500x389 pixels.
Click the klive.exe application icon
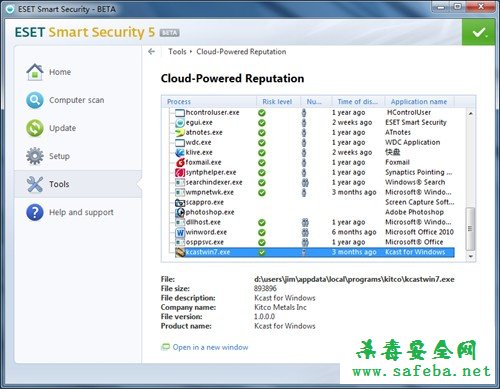[180, 153]
